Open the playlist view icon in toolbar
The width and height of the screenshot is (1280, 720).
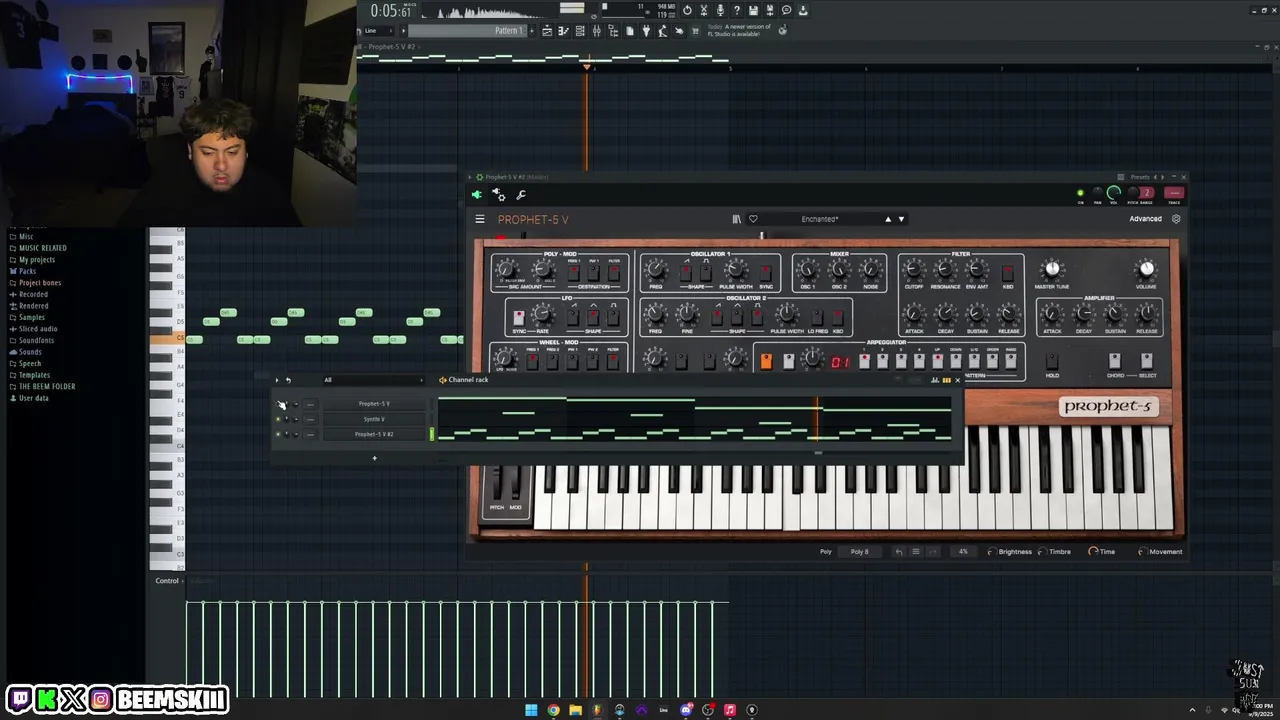coord(547,31)
